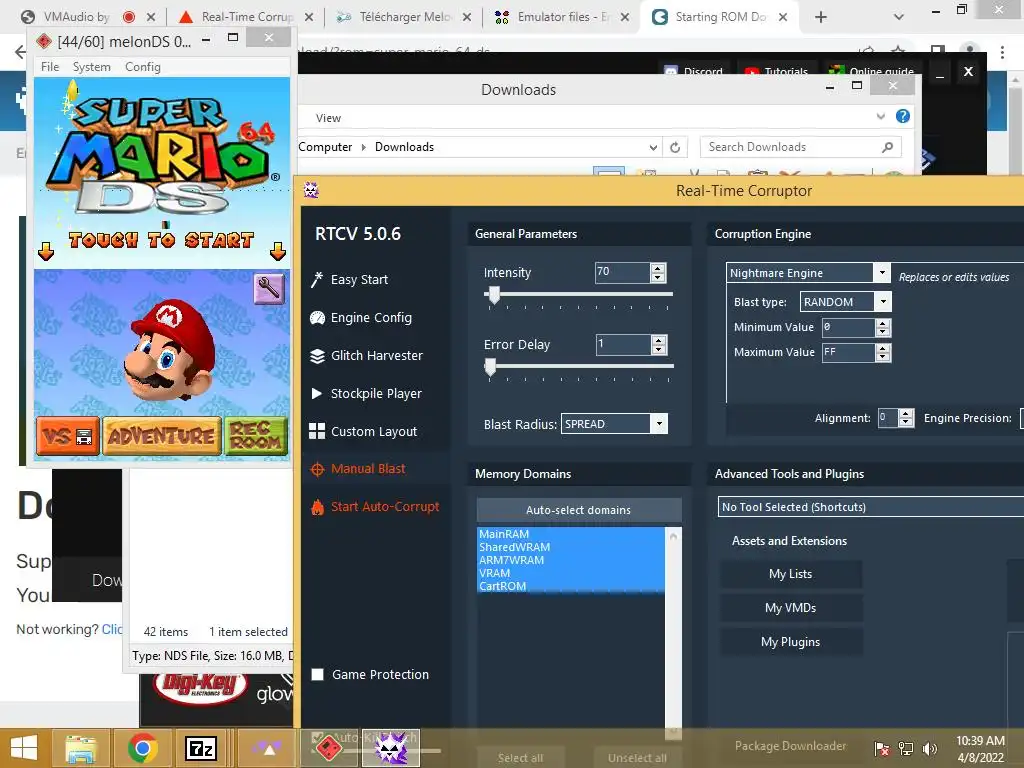Select the Adventure button in game
1024x768 pixels.
(162, 436)
